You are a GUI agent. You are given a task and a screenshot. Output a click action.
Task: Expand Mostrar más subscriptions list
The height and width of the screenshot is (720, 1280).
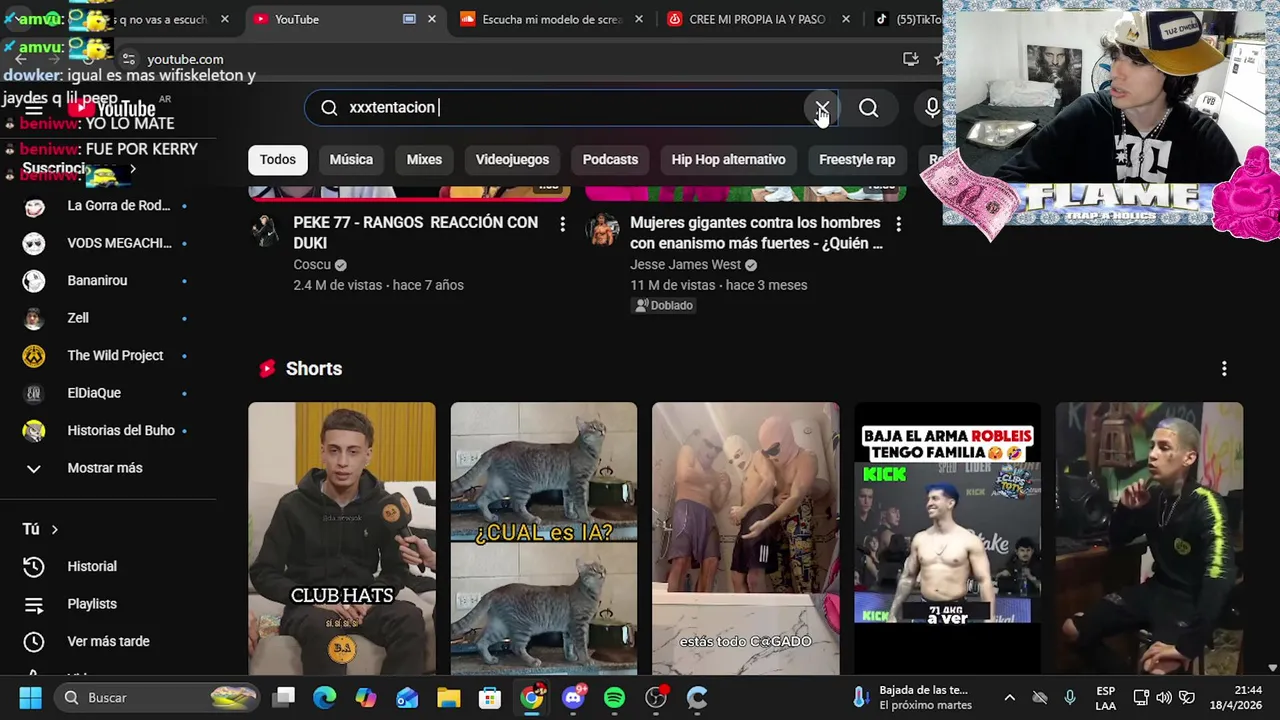point(108,468)
